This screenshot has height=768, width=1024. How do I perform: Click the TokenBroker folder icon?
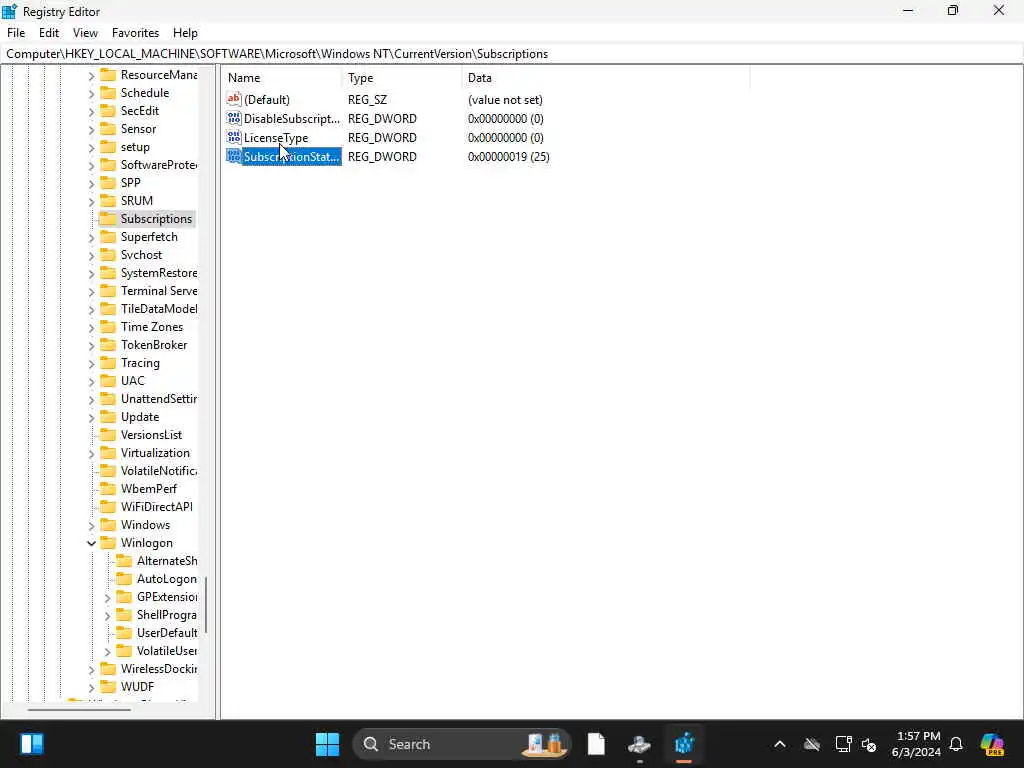point(108,344)
